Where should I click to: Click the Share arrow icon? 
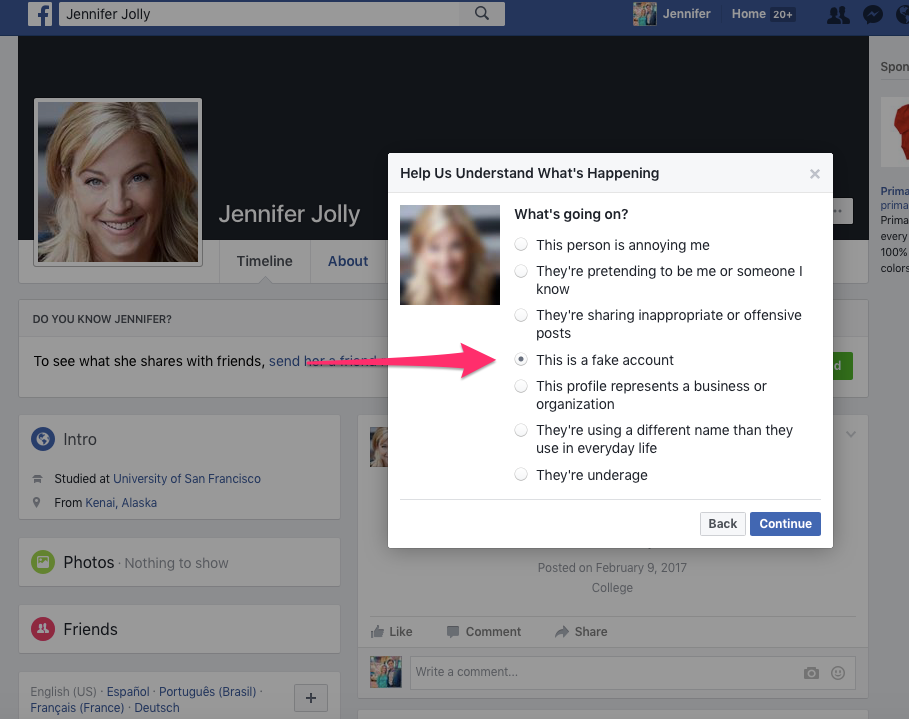[562, 631]
